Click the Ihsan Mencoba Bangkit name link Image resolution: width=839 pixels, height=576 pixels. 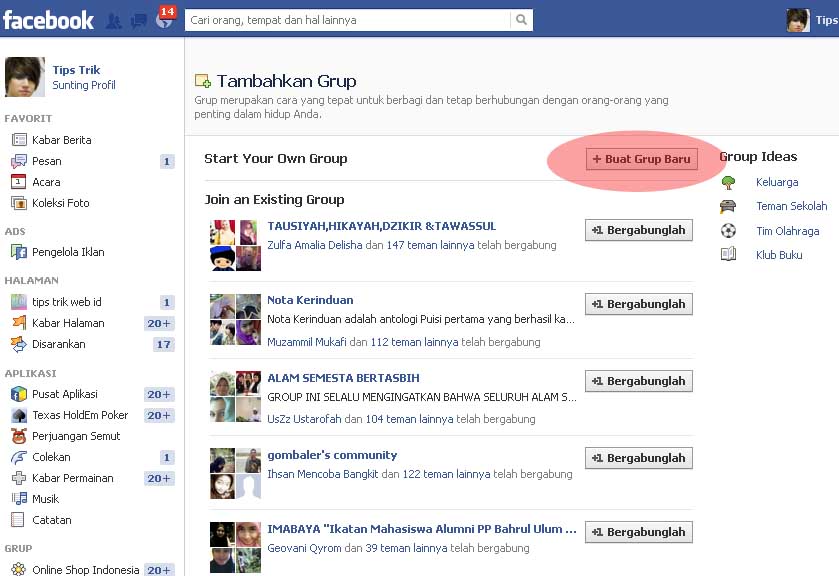(x=323, y=474)
